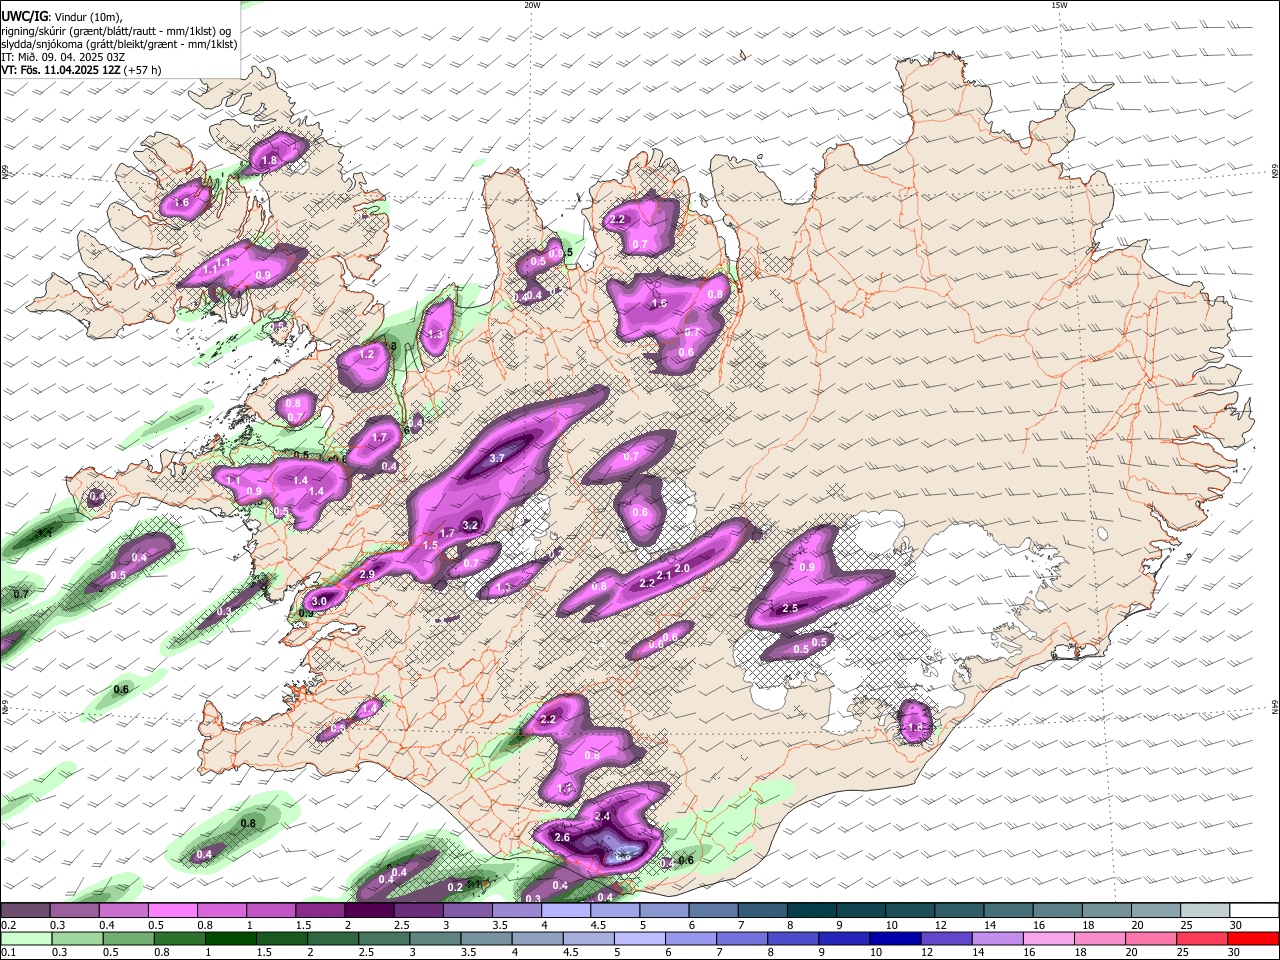Pick the bright pink 0.5 swatch in the upper snow legend
Viewport: 1280px width, 960px height.
(172, 911)
